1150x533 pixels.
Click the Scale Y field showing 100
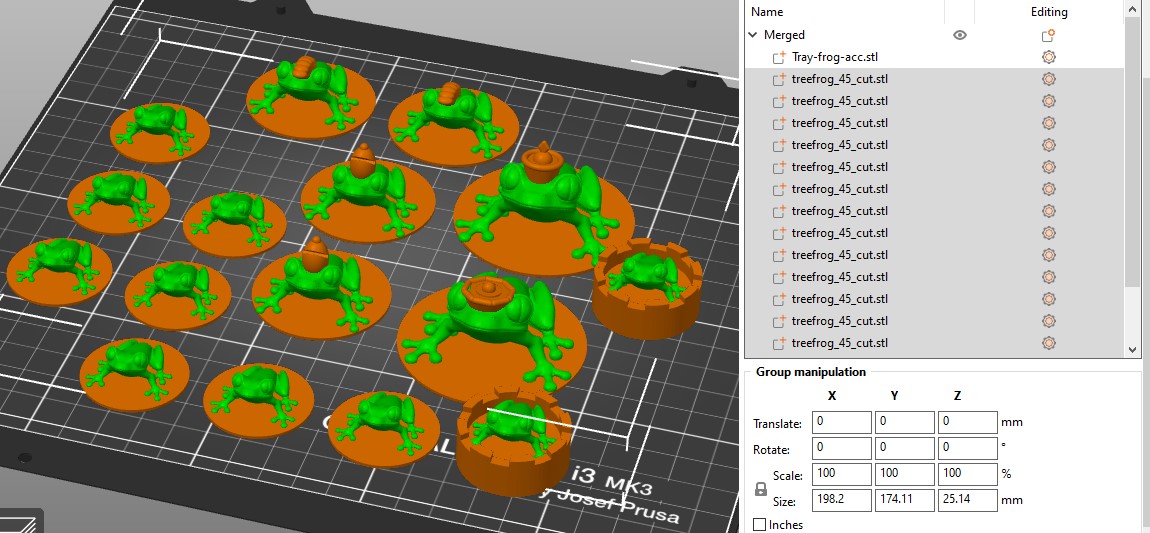coord(904,474)
